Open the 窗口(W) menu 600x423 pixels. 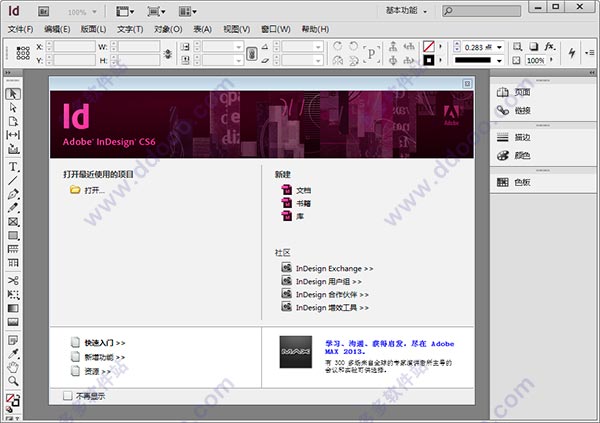click(x=276, y=29)
